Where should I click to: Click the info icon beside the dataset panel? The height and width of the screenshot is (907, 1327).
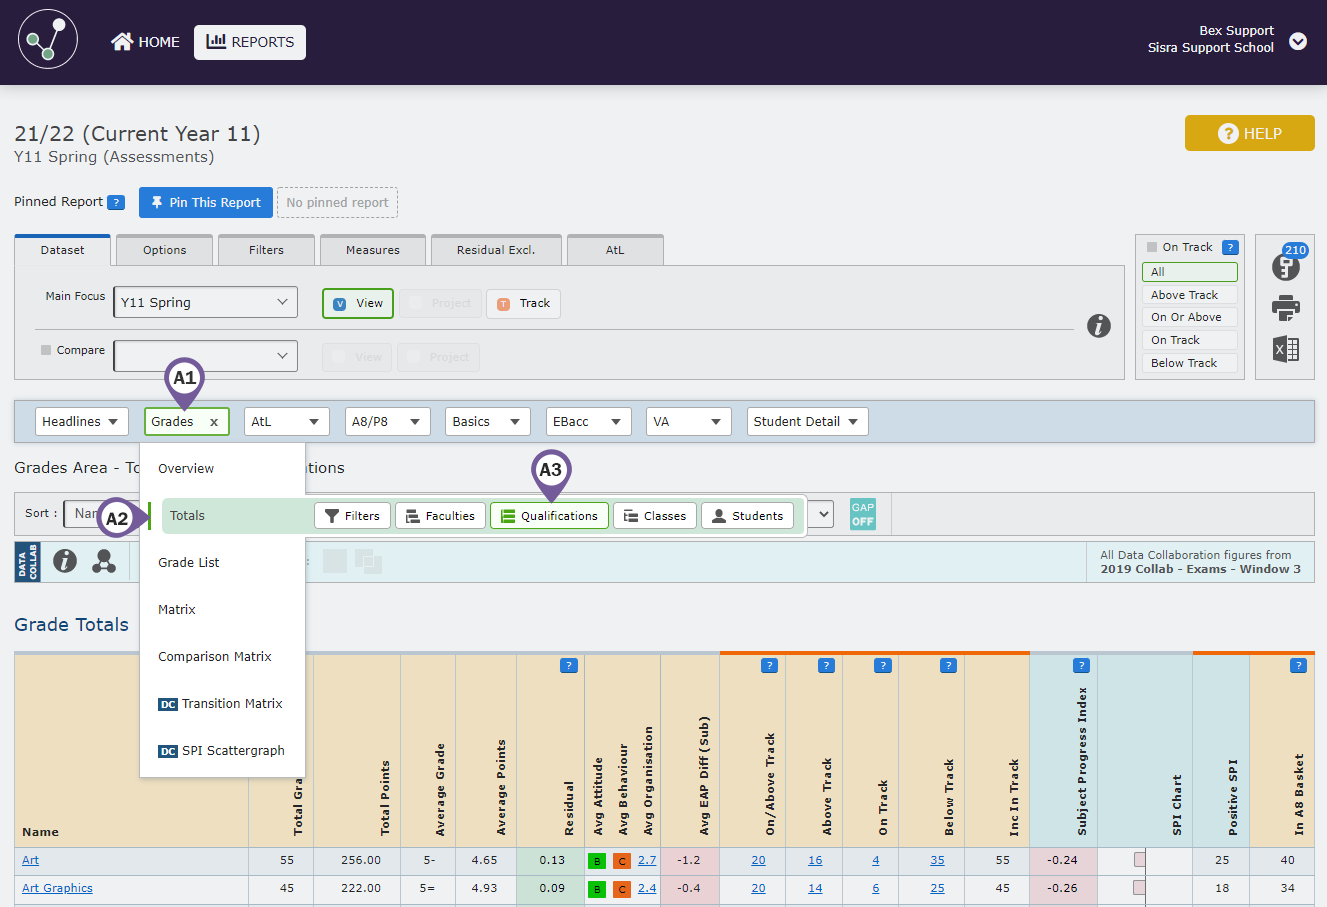(1099, 326)
